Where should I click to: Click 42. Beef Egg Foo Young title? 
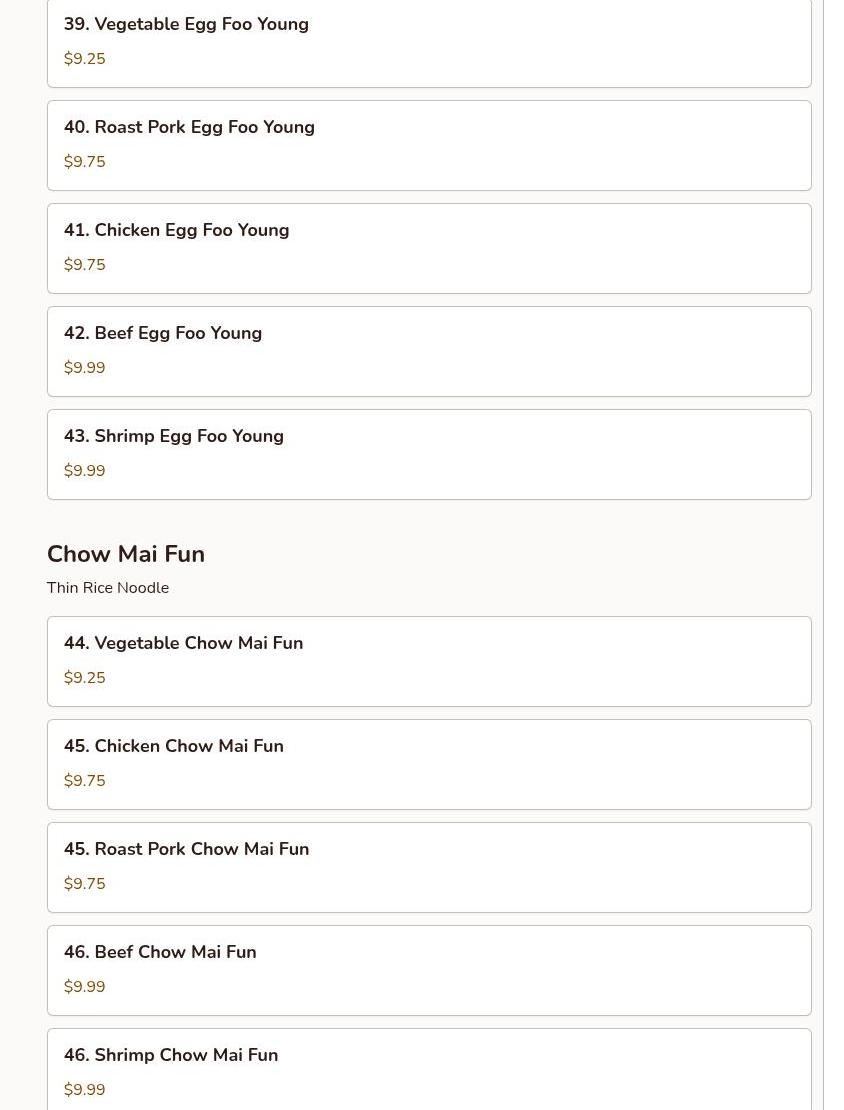(x=163, y=333)
